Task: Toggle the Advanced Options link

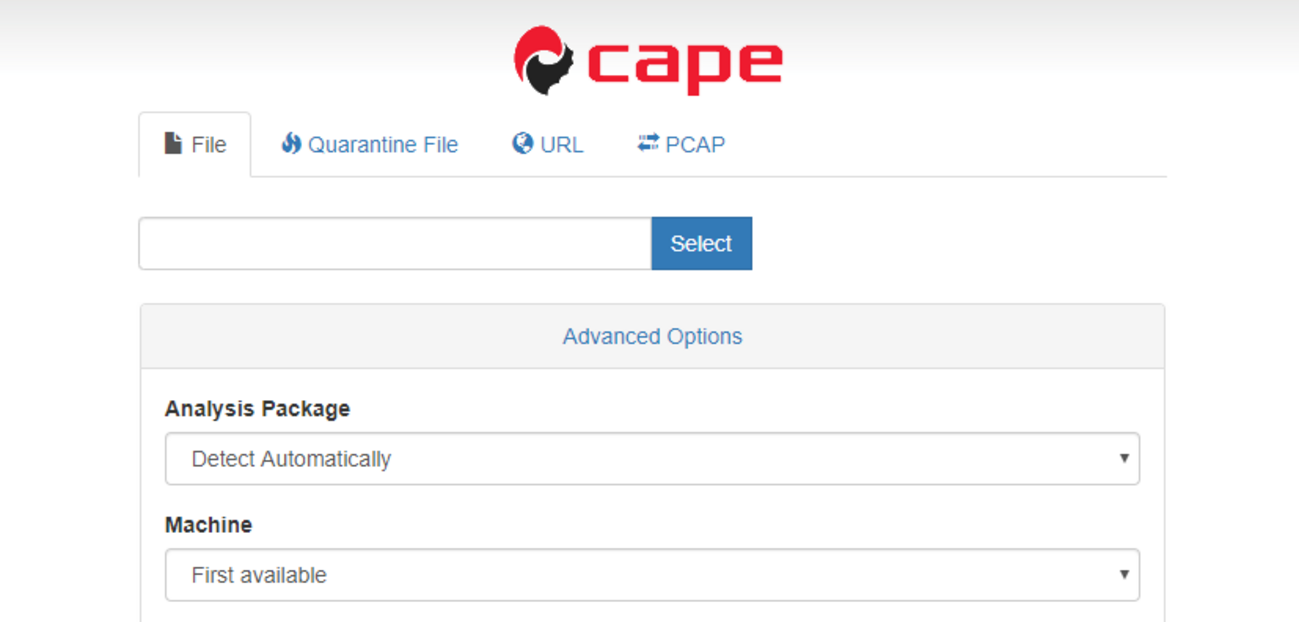Action: (x=652, y=337)
